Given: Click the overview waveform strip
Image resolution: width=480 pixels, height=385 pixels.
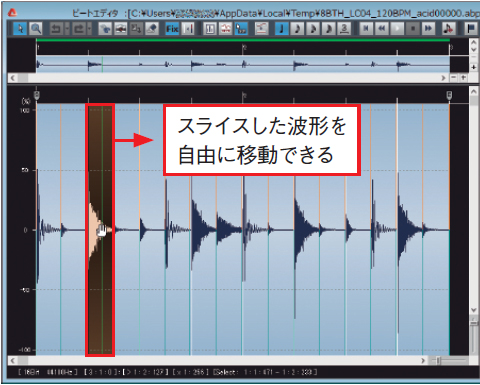Looking at the screenshot, I should click(x=243, y=64).
